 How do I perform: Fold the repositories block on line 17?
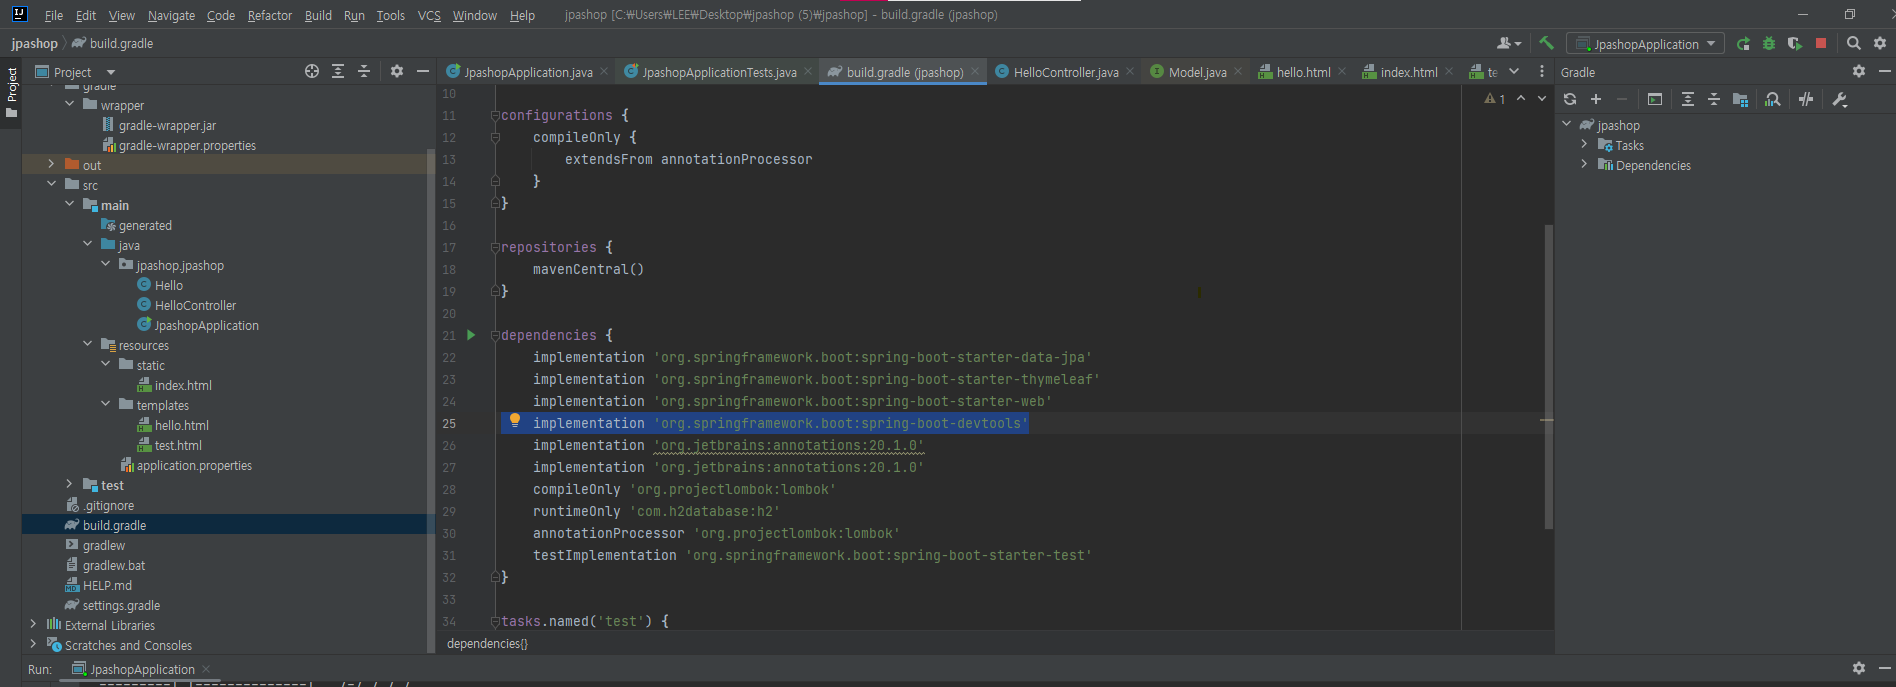[495, 247]
